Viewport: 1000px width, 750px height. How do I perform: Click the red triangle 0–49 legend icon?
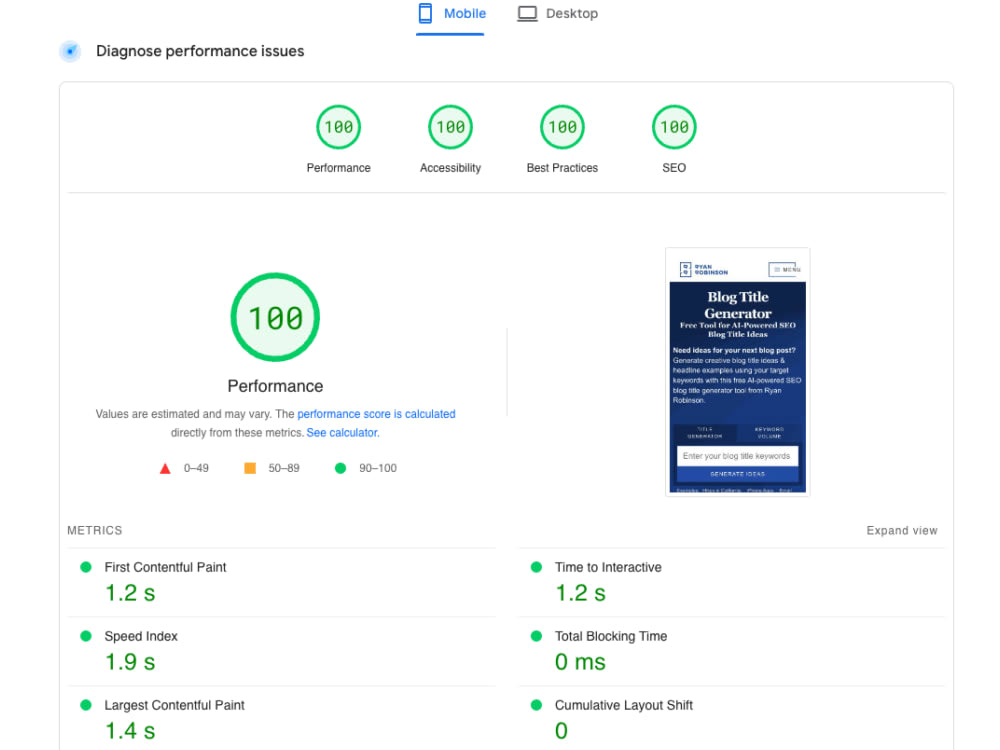click(x=165, y=469)
